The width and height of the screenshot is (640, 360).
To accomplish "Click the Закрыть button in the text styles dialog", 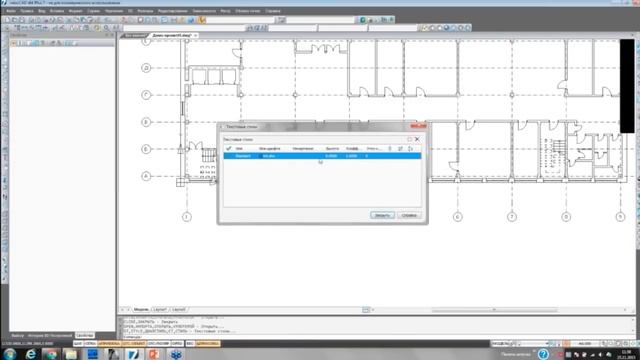I will tap(382, 215).
